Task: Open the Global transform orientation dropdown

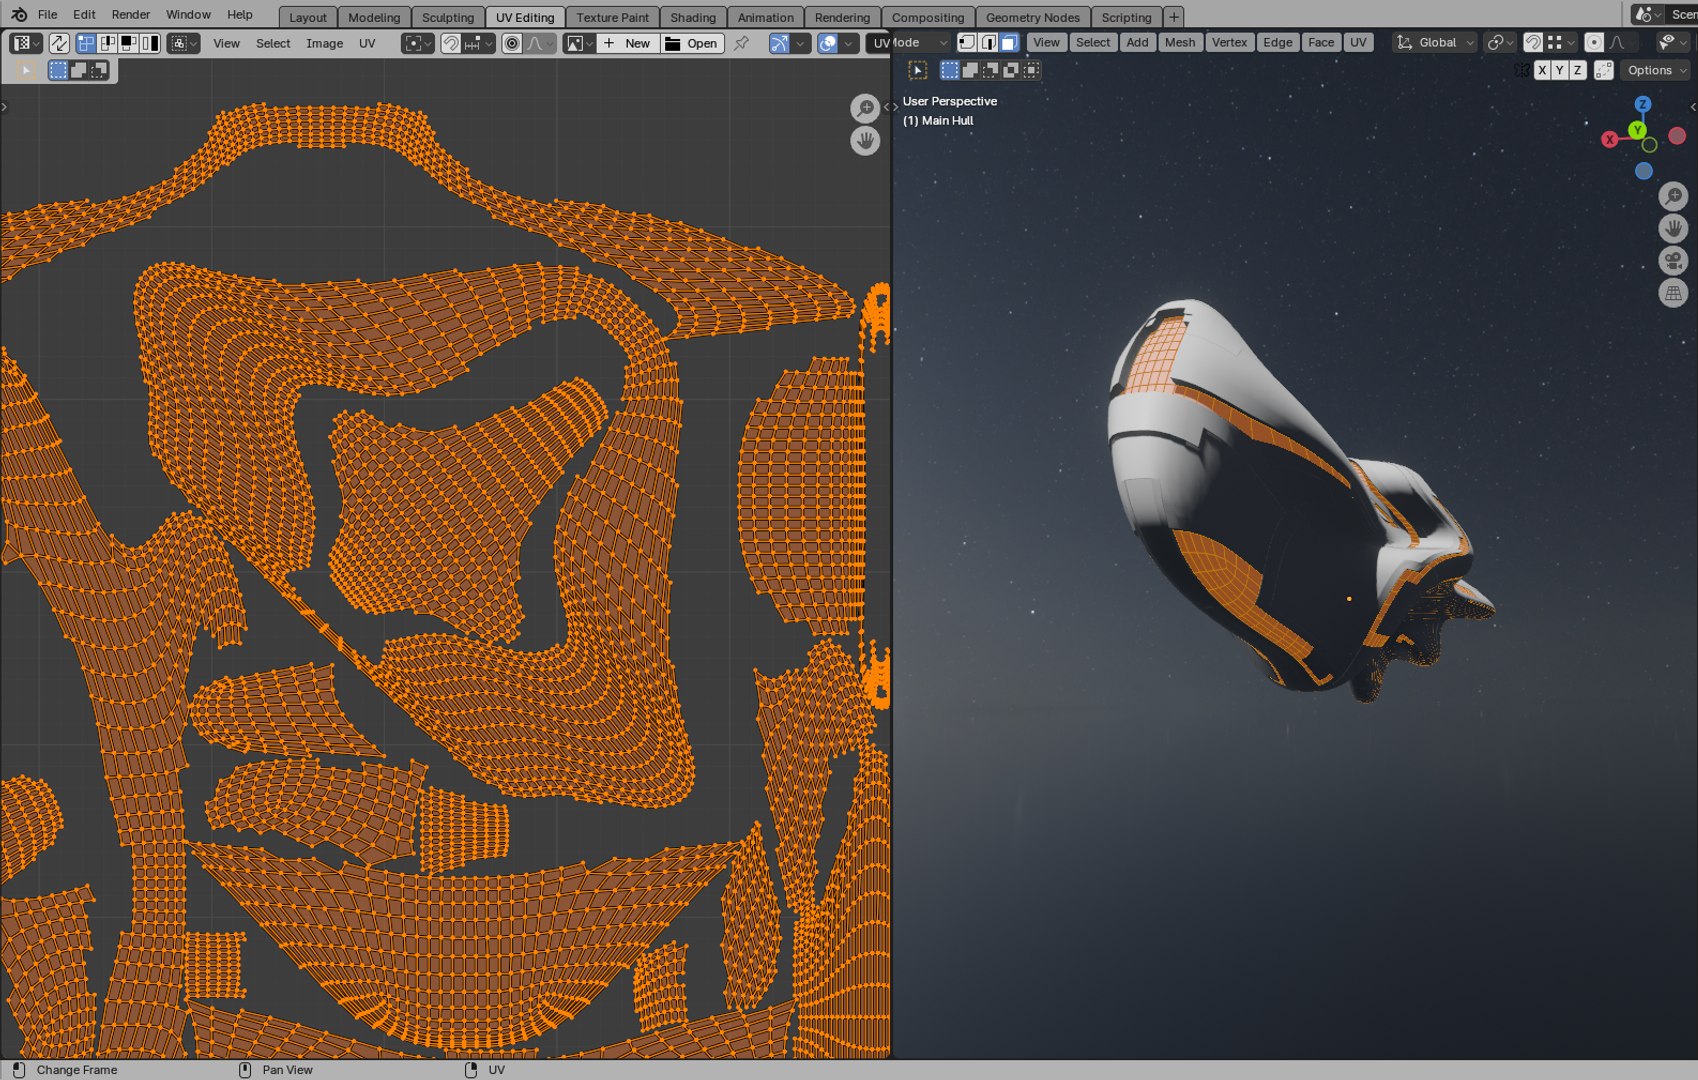Action: pos(1436,42)
